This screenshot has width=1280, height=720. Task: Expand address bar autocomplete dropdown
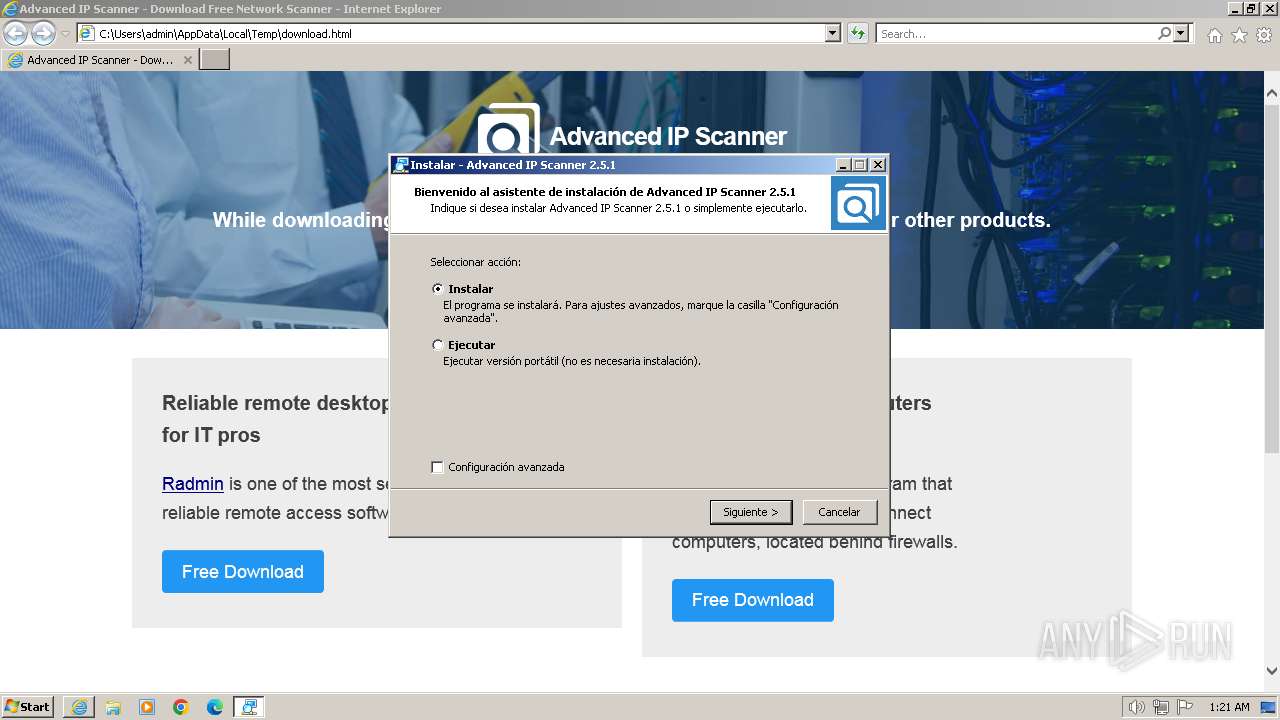point(833,33)
